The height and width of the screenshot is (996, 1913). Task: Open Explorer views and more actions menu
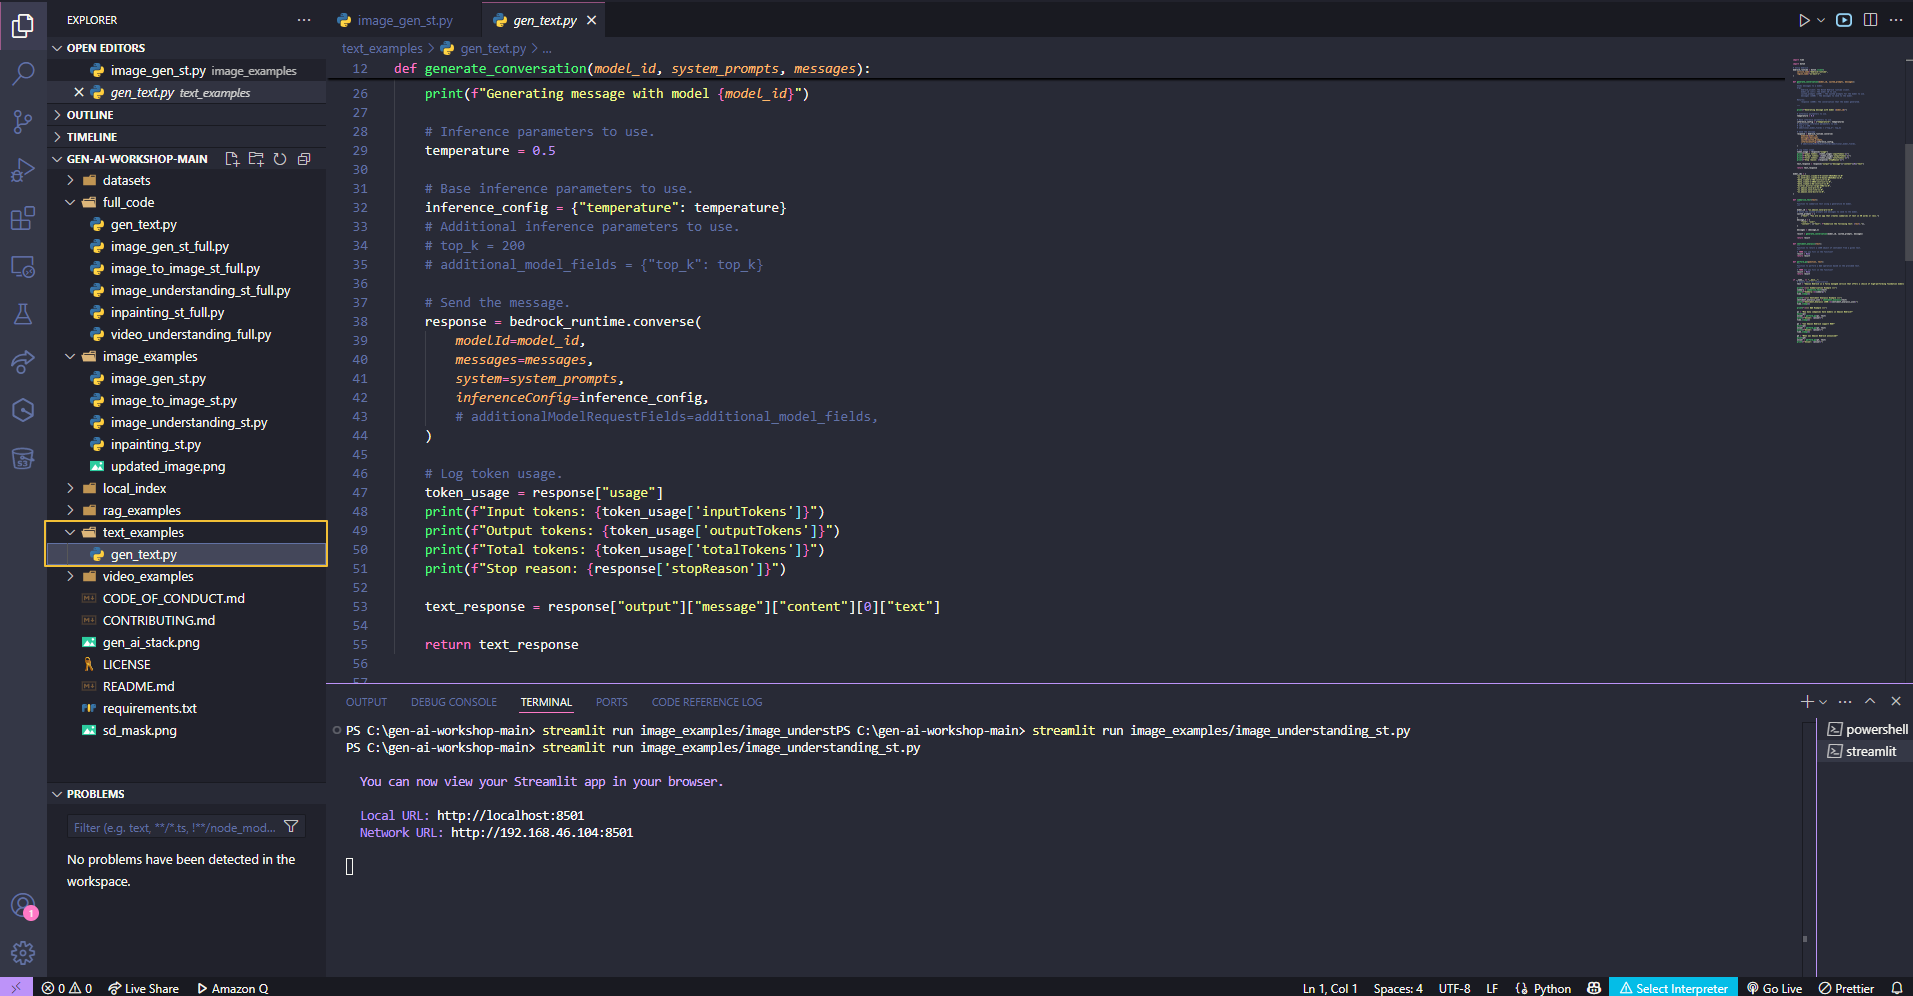tap(304, 20)
